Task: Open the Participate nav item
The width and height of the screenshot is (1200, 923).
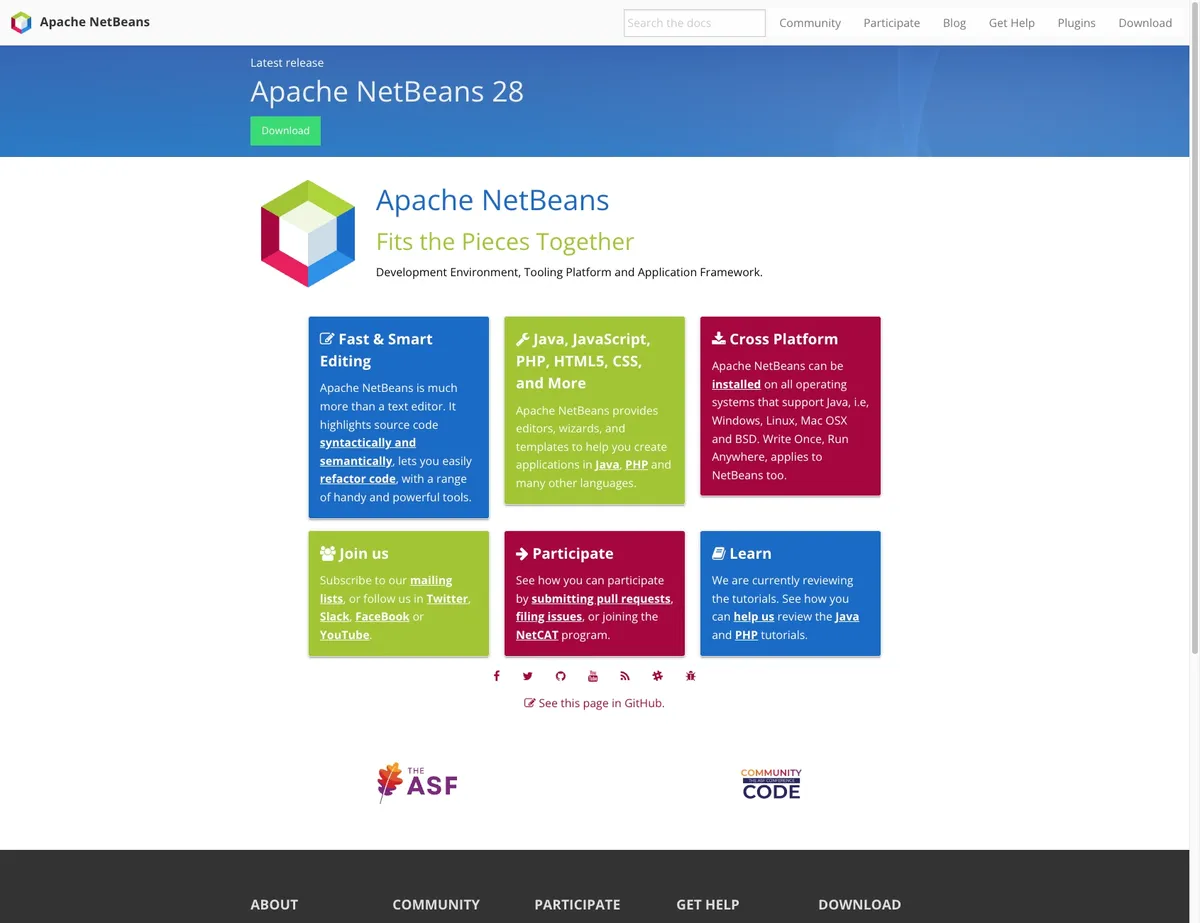Action: pyautogui.click(x=892, y=23)
